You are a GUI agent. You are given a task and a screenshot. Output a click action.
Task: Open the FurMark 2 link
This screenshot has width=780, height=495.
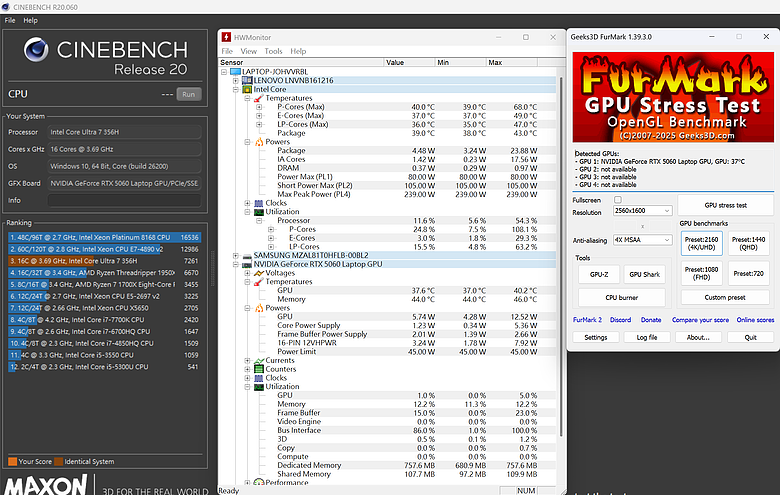click(587, 320)
